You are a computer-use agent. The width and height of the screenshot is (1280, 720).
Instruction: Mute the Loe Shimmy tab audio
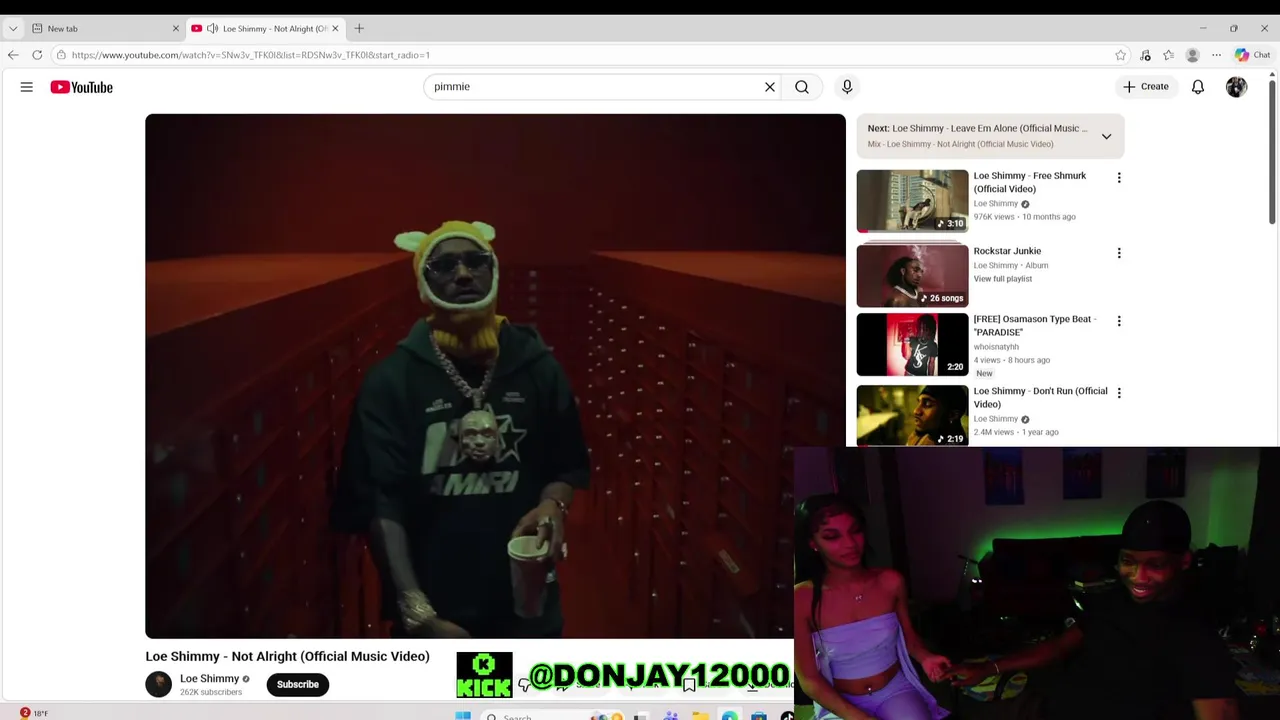(212, 28)
